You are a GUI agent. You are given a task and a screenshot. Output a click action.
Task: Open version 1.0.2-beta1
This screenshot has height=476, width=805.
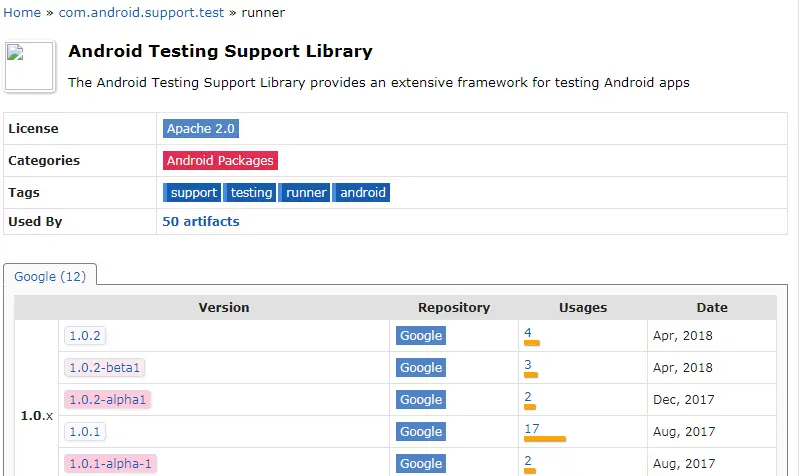[105, 368]
